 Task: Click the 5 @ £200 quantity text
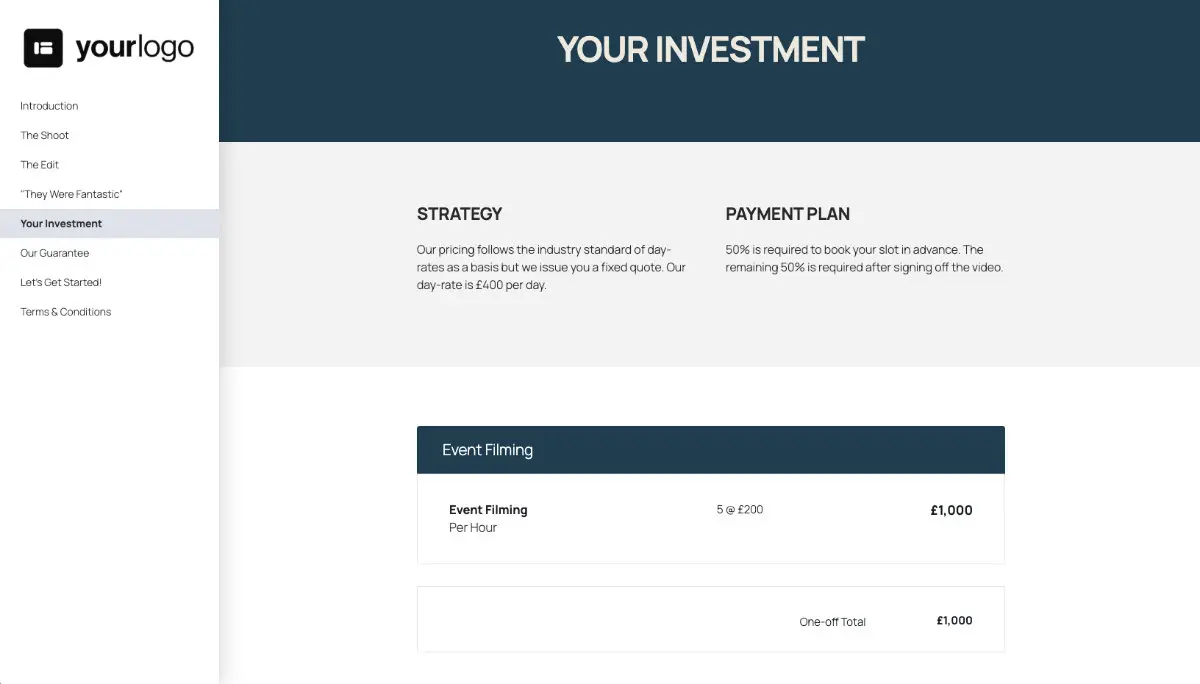(740, 509)
